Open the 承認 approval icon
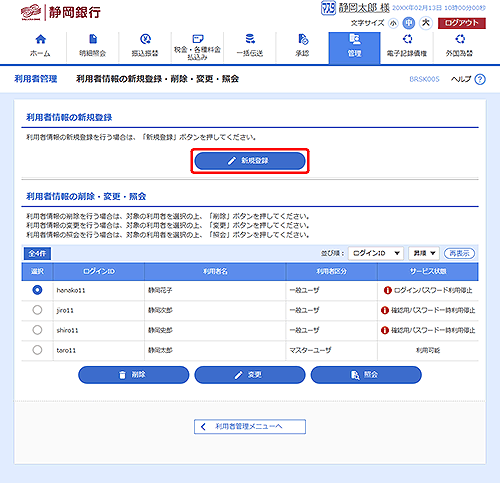500x483 pixels. pos(303,39)
